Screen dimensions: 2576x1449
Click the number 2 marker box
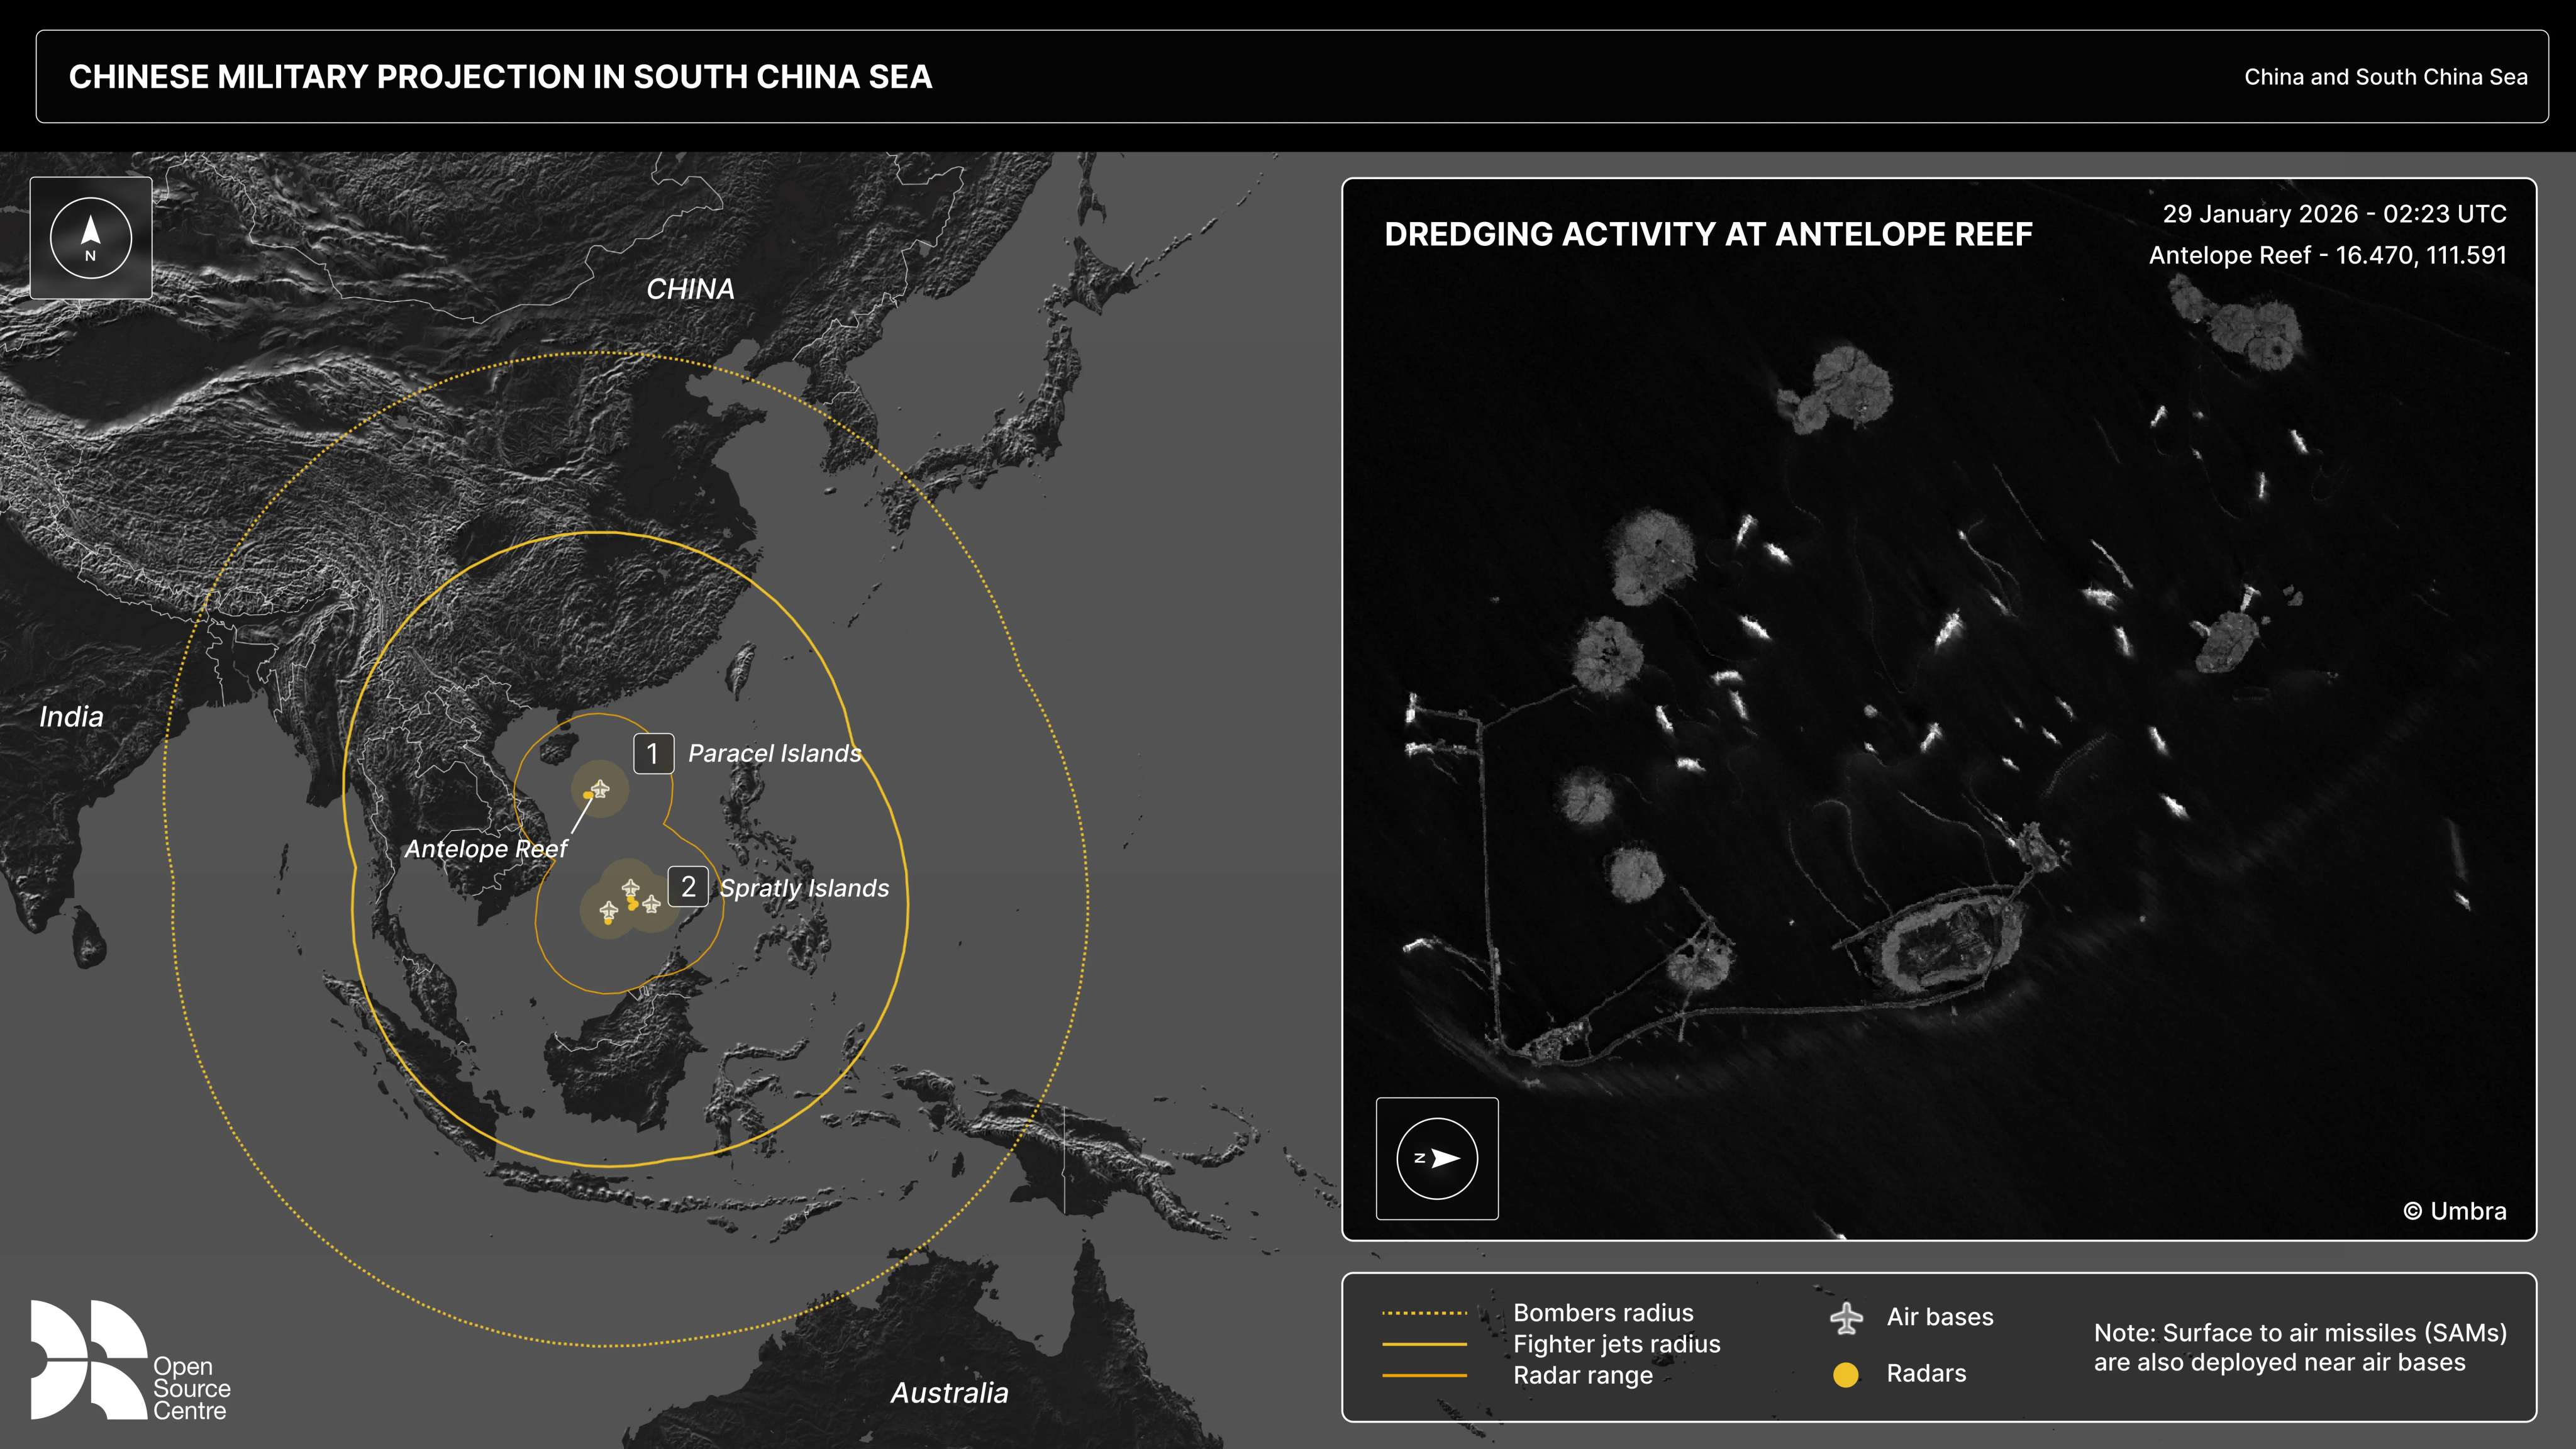point(688,887)
